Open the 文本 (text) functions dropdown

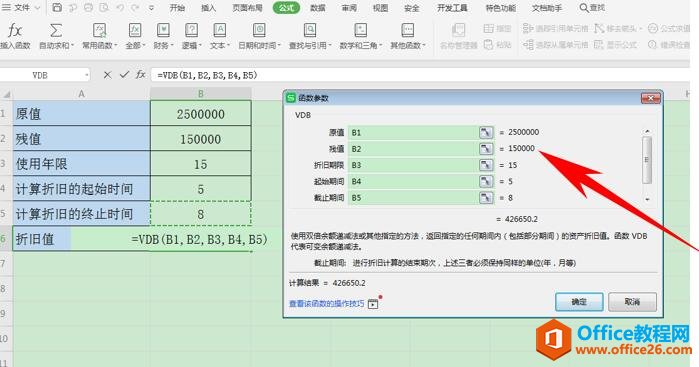[x=219, y=45]
